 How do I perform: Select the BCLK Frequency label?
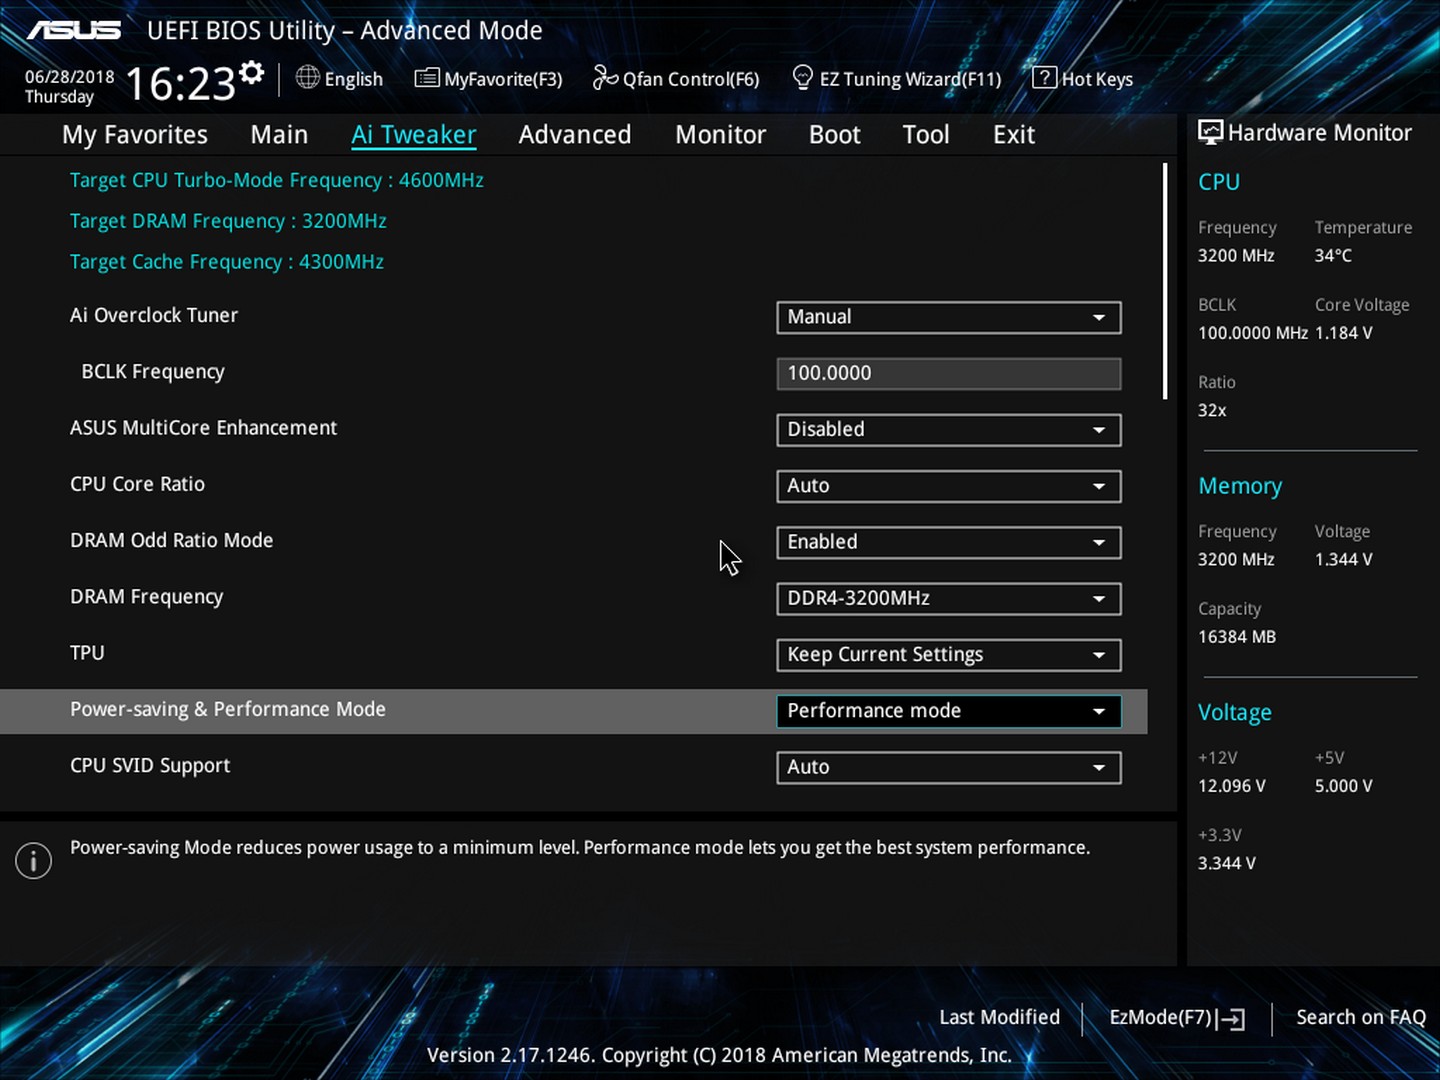tap(153, 372)
